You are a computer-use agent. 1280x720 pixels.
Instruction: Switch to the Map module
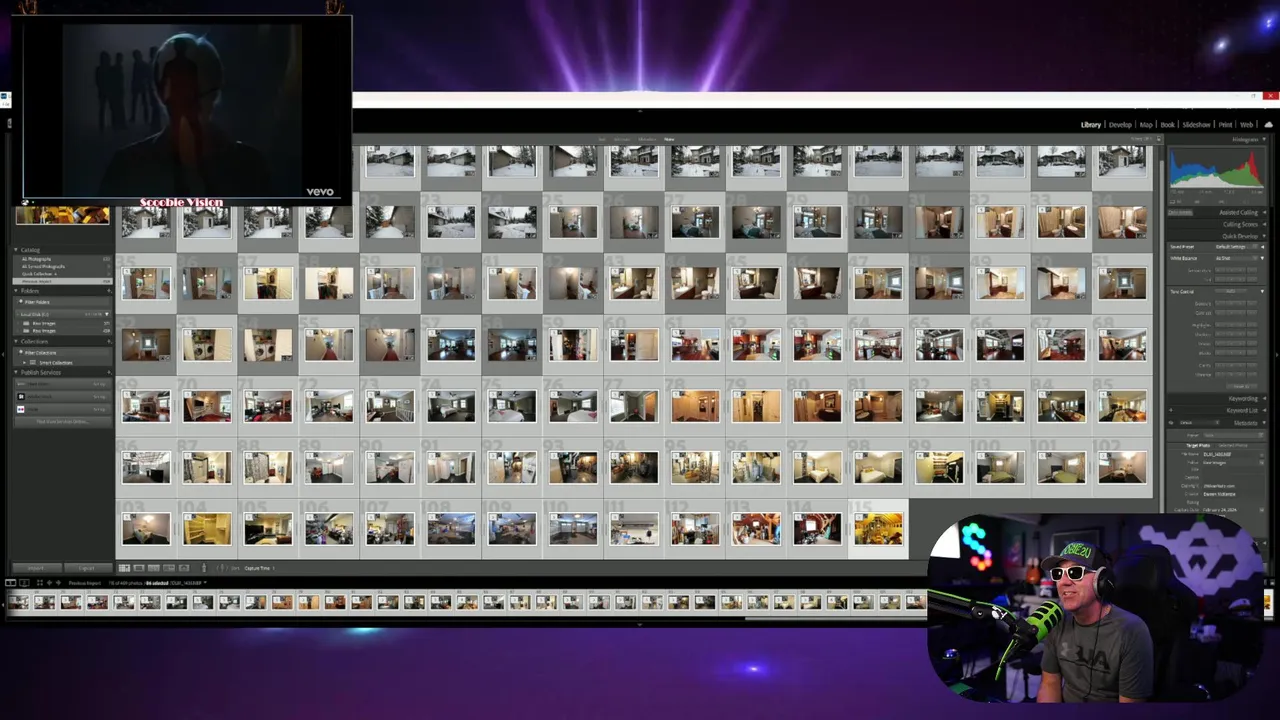pyautogui.click(x=1146, y=125)
